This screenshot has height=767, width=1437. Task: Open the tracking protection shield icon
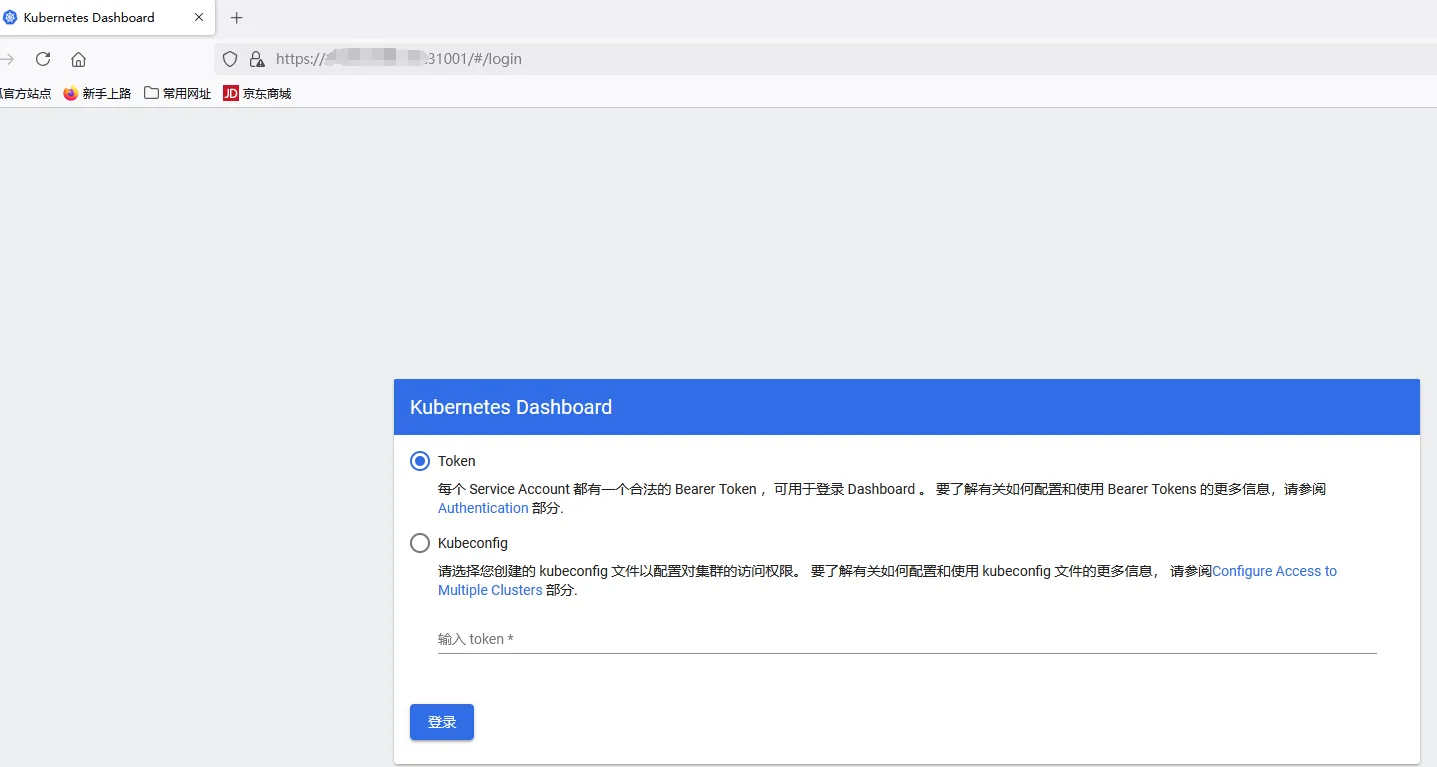point(230,59)
